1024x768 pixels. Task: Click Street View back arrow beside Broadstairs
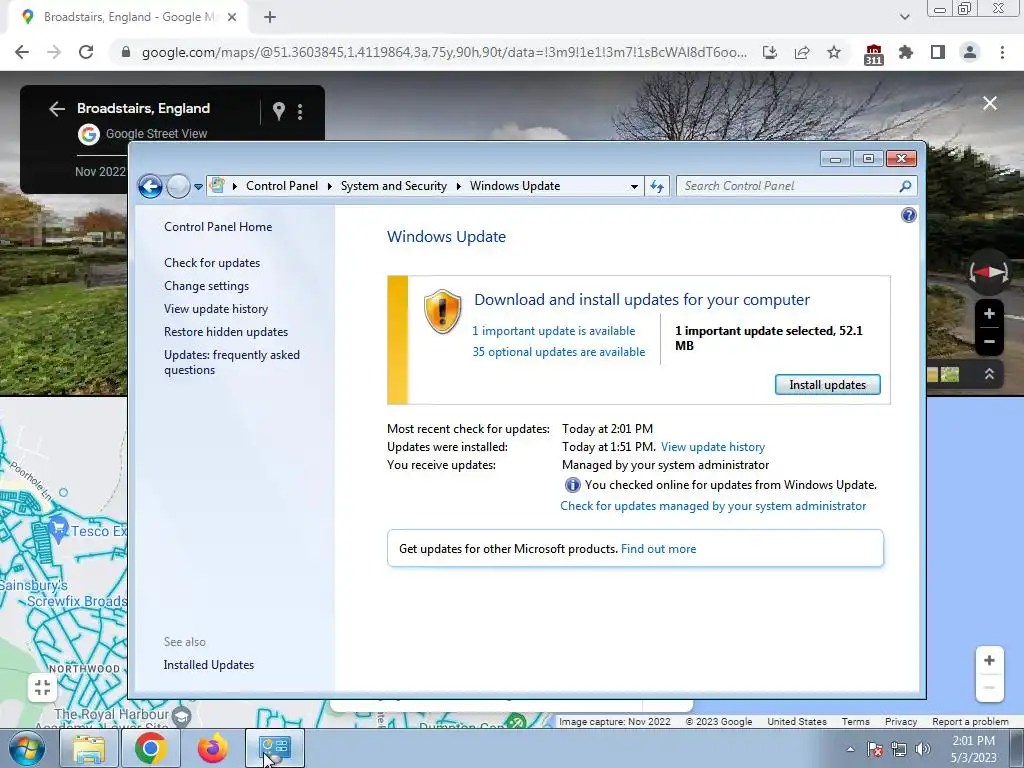(x=57, y=109)
